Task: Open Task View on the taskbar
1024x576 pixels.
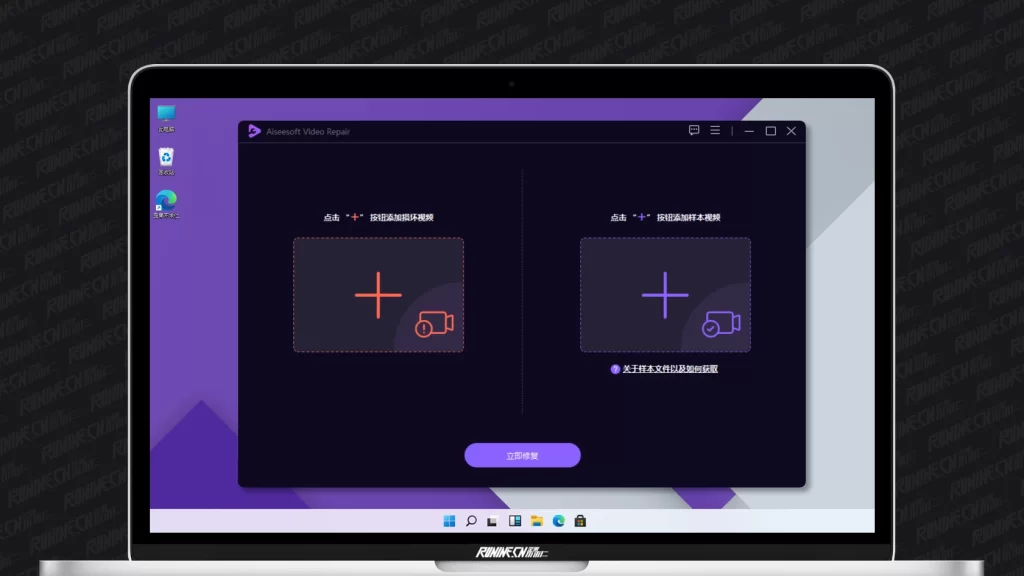Action: coord(493,521)
